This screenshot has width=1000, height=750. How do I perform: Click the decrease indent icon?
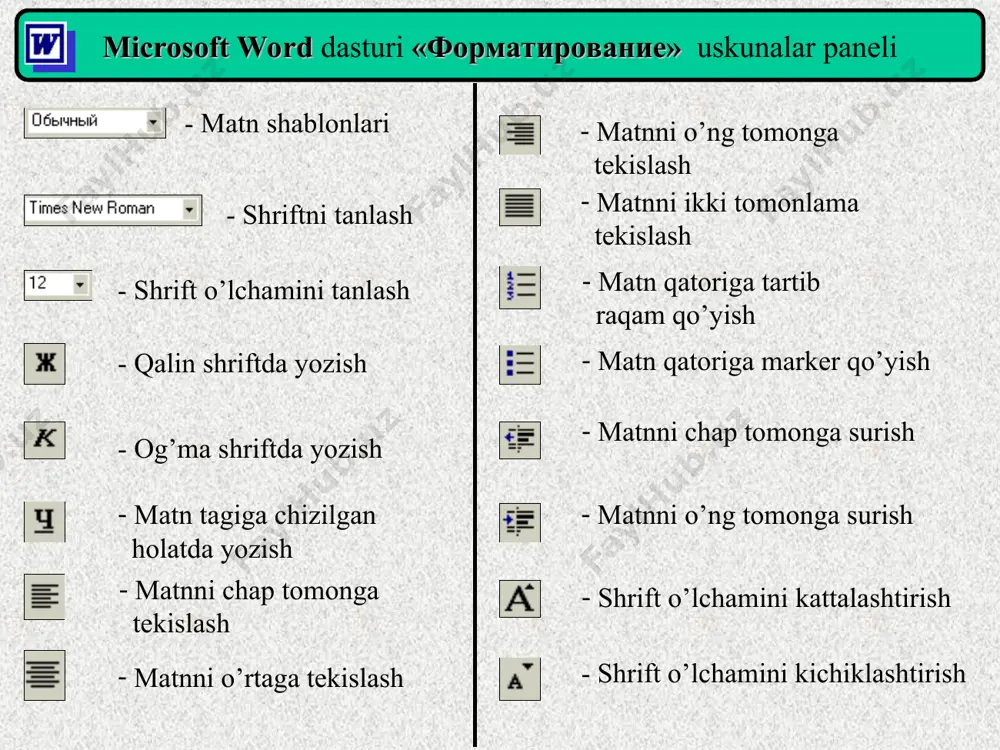coord(520,440)
